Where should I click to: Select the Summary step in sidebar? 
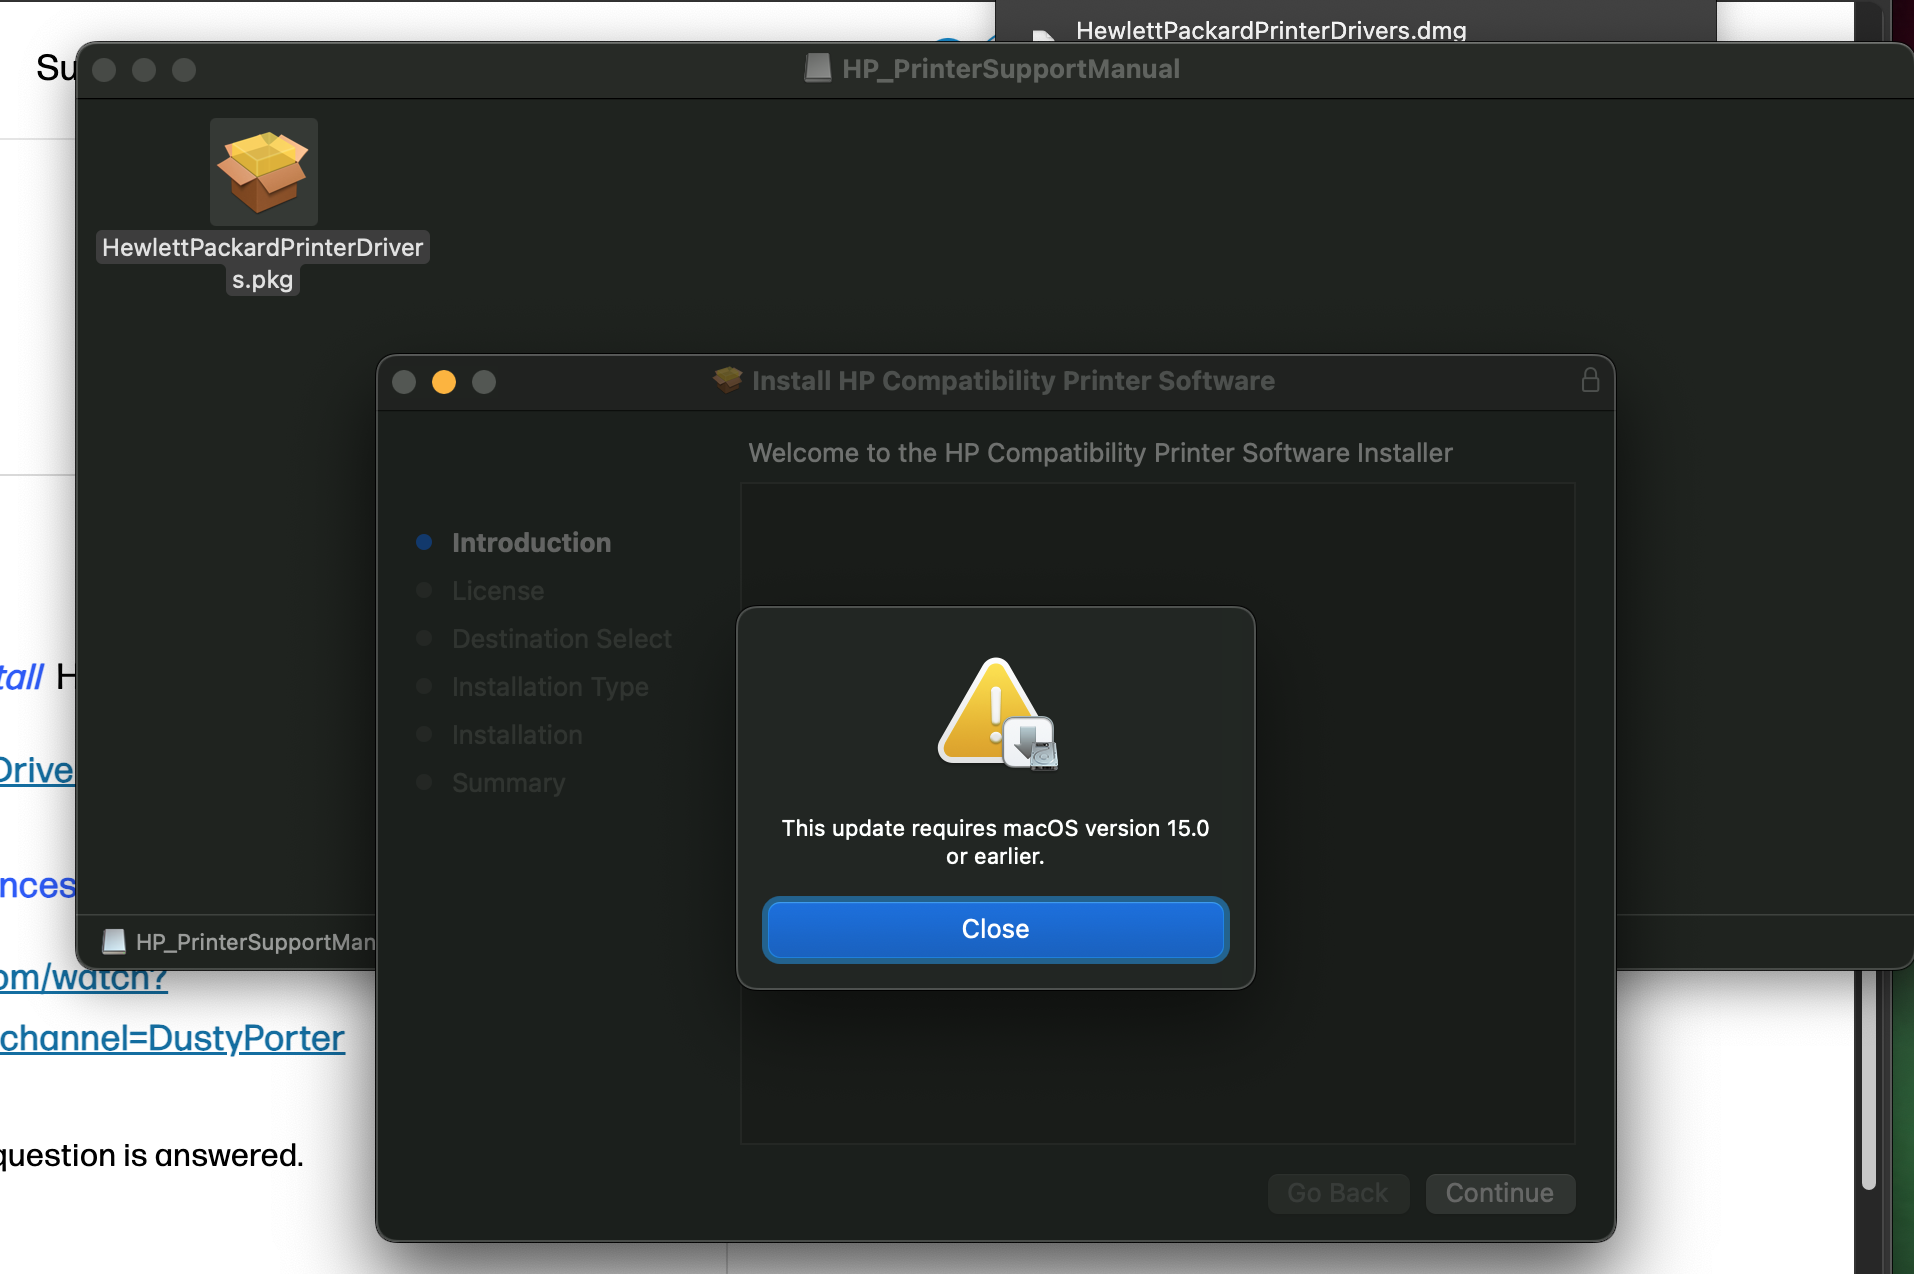point(508,783)
